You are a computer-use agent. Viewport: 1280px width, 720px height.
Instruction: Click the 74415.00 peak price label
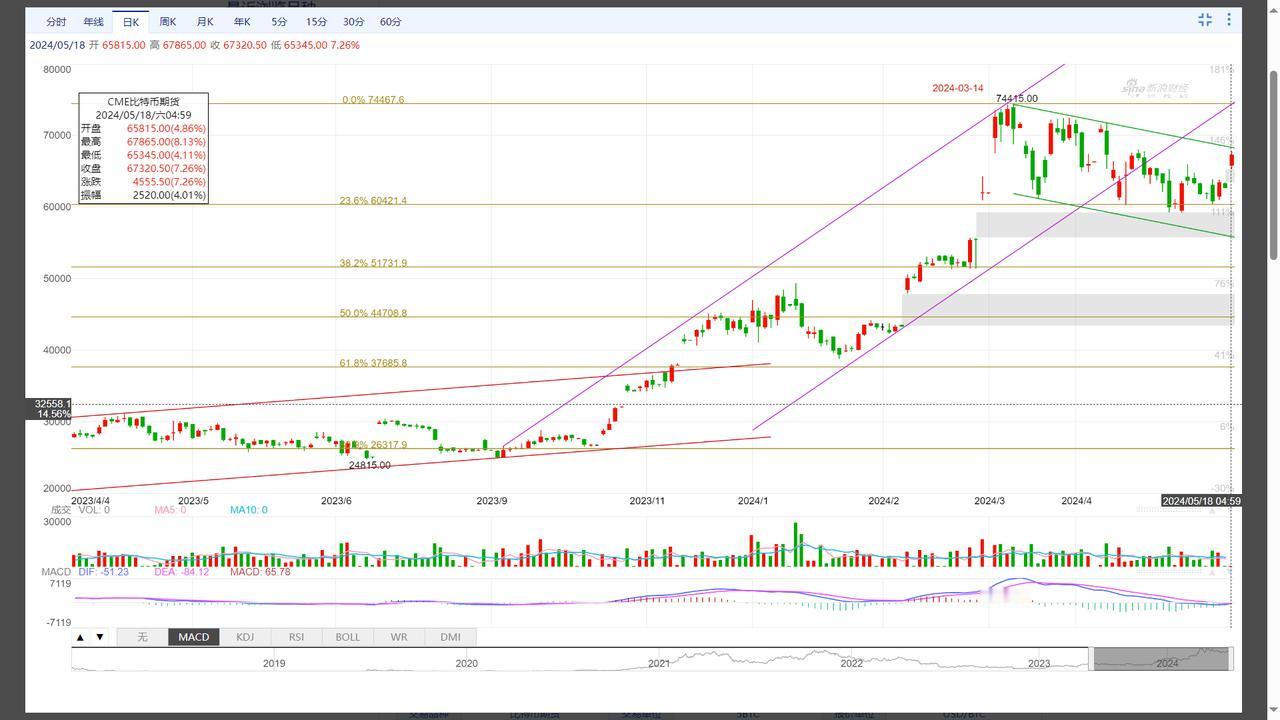pos(1017,99)
